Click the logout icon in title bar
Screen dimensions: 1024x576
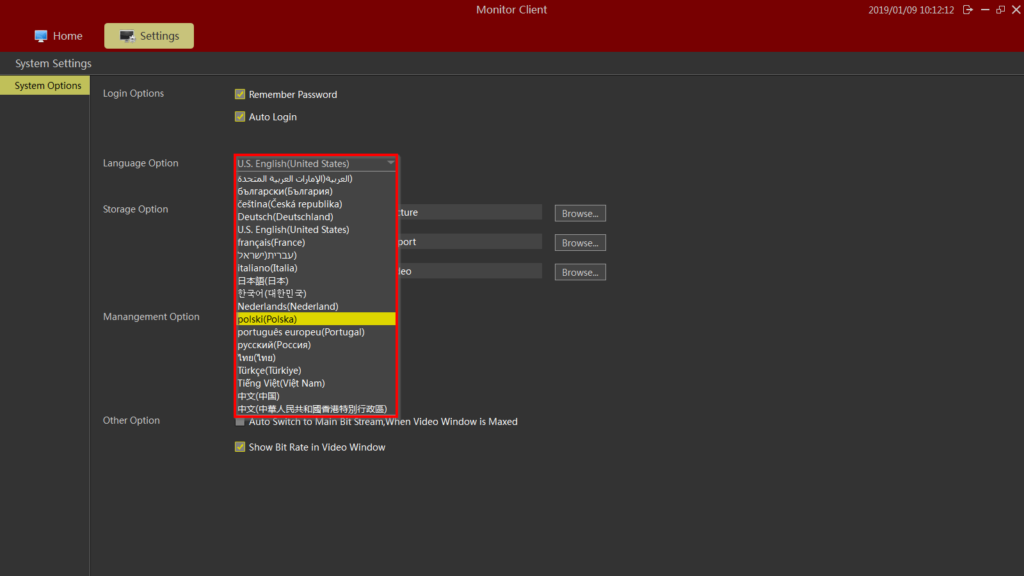click(x=966, y=9)
